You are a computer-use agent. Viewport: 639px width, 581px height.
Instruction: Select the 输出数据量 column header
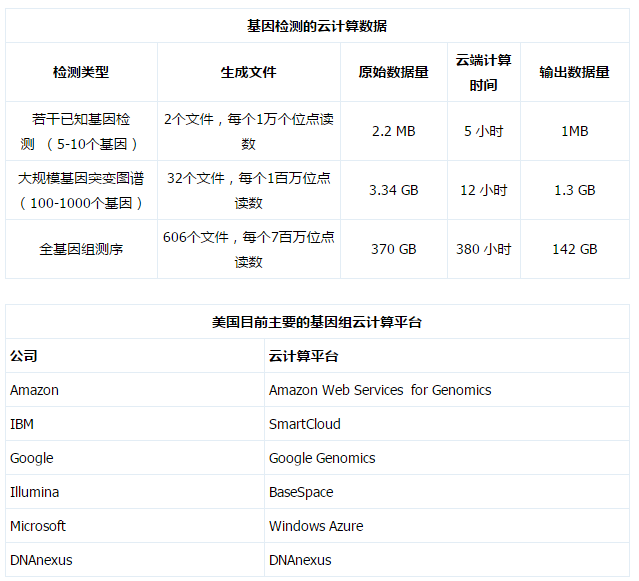(575, 72)
